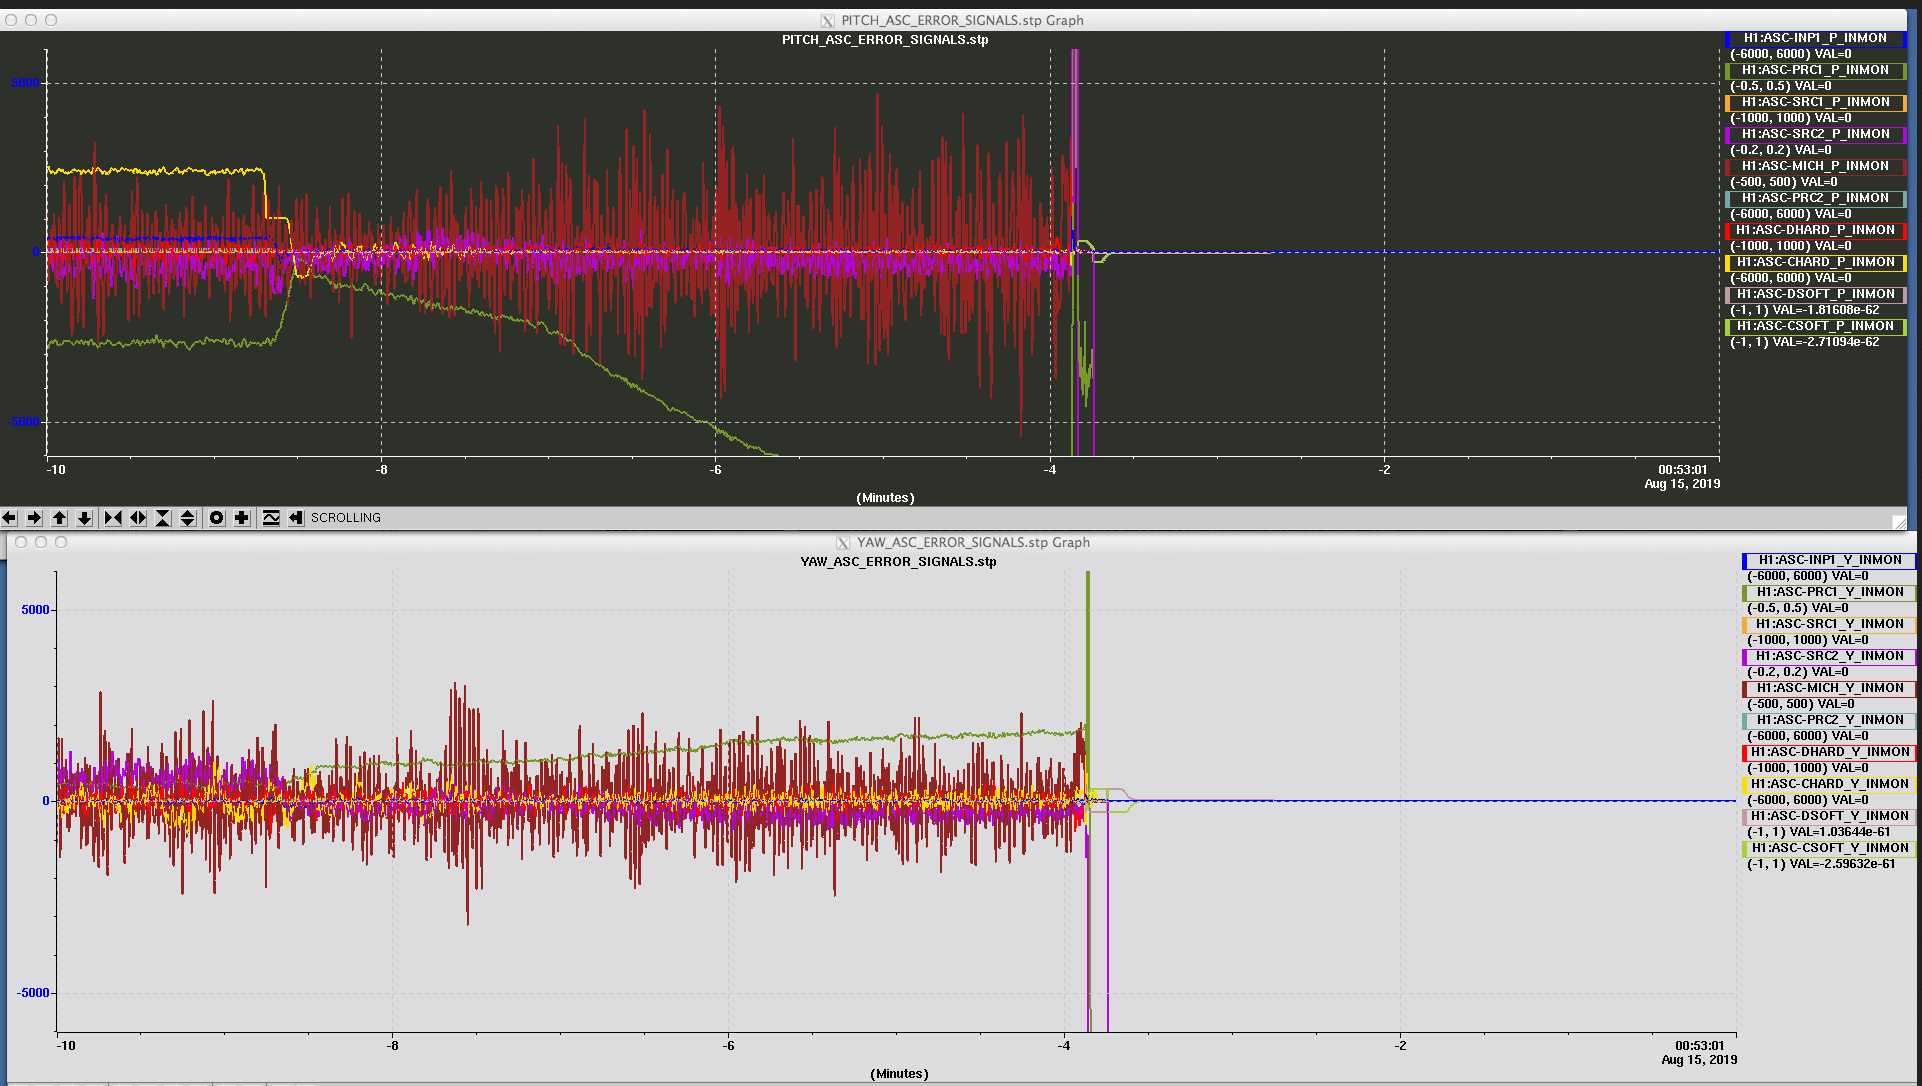This screenshot has width=1922, height=1086.
Task: Select the H1:ASC-DHARD_P_INMON legend curve
Action: click(1816, 230)
